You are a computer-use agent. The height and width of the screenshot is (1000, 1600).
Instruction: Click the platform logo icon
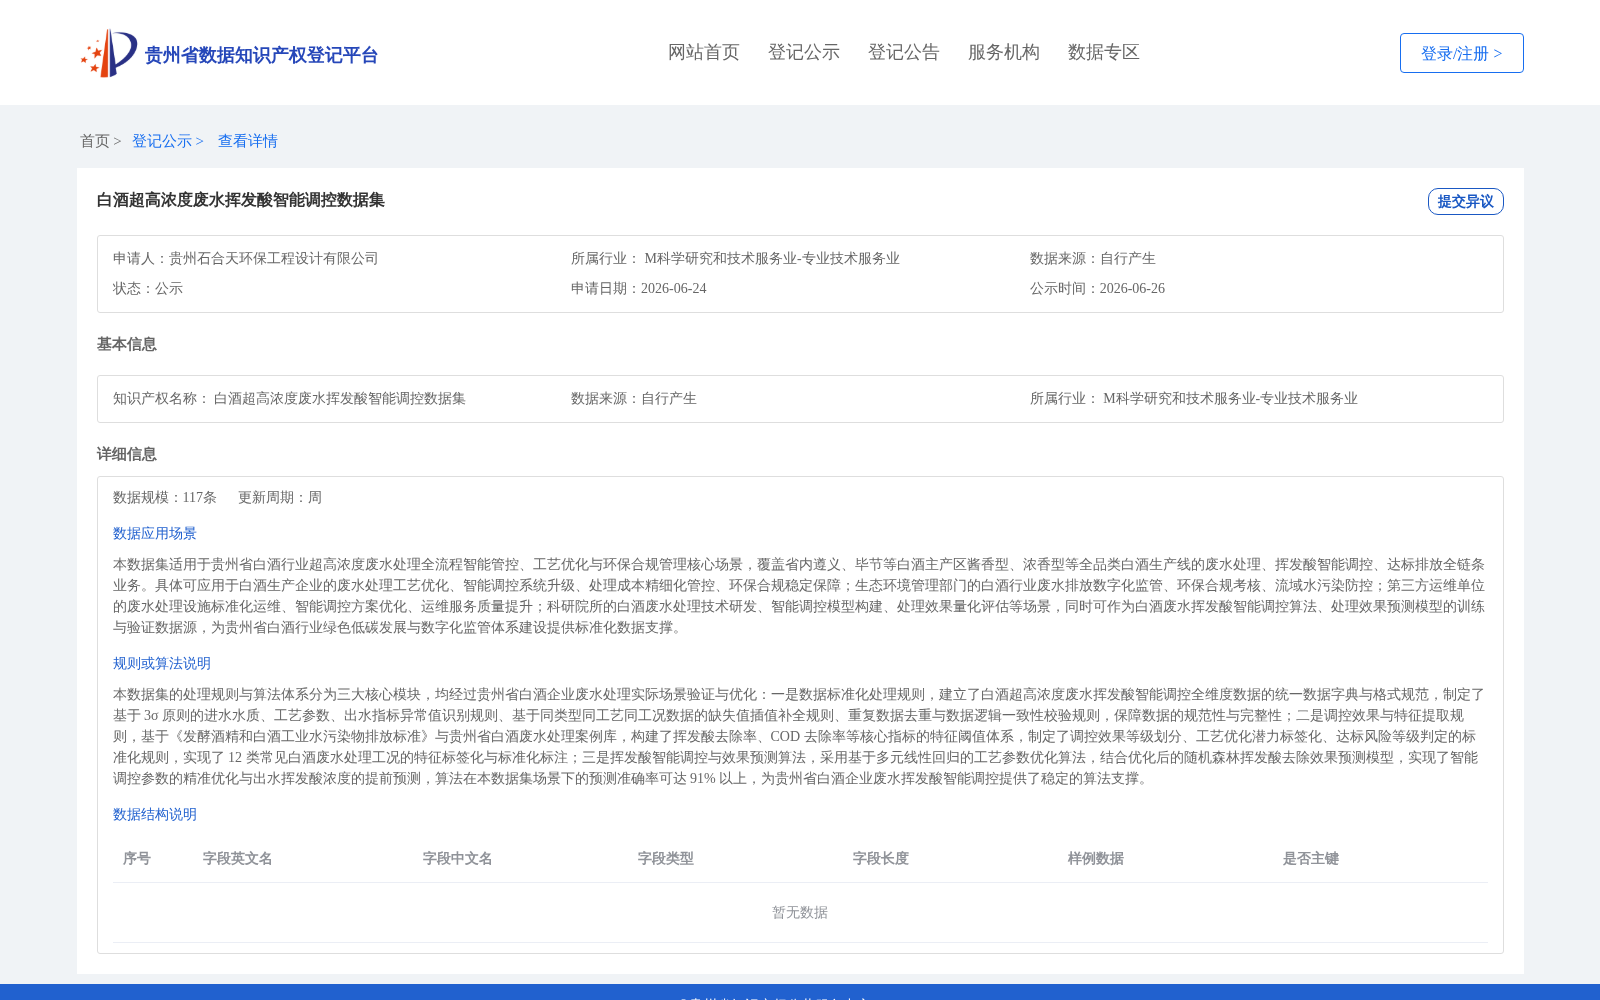coord(109,53)
